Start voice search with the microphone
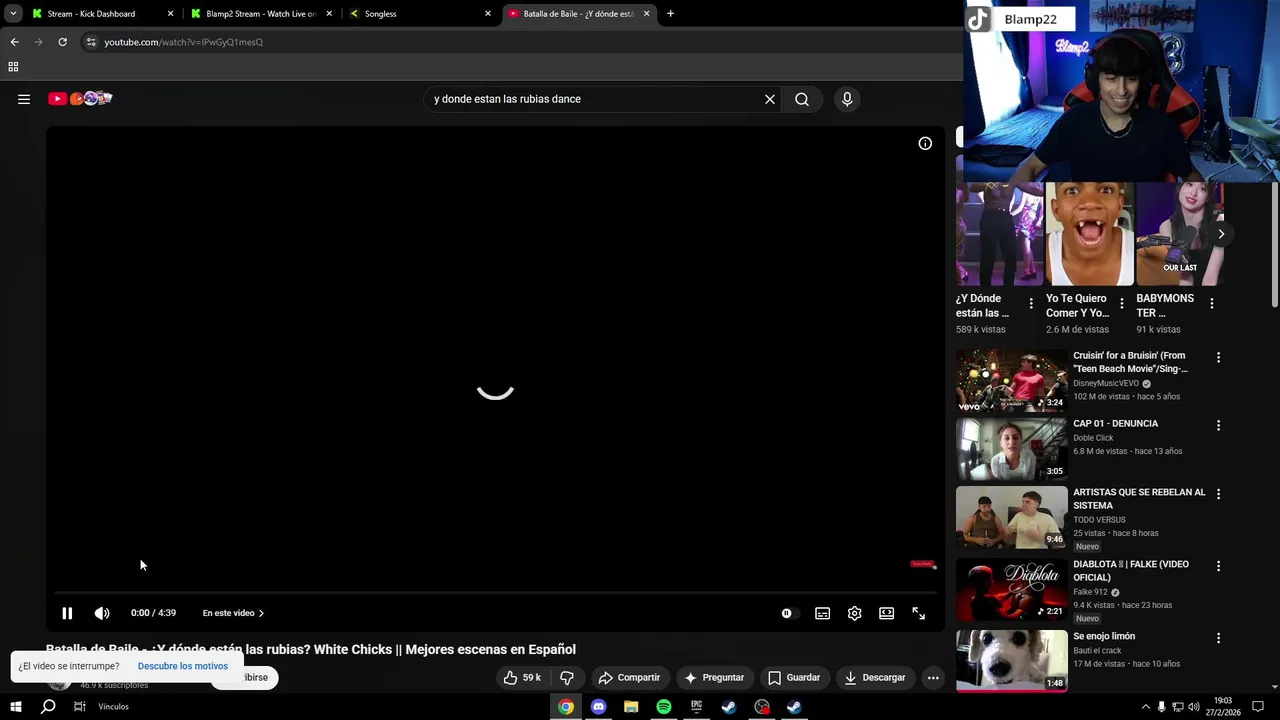The height and width of the screenshot is (720, 1280). 847,99
